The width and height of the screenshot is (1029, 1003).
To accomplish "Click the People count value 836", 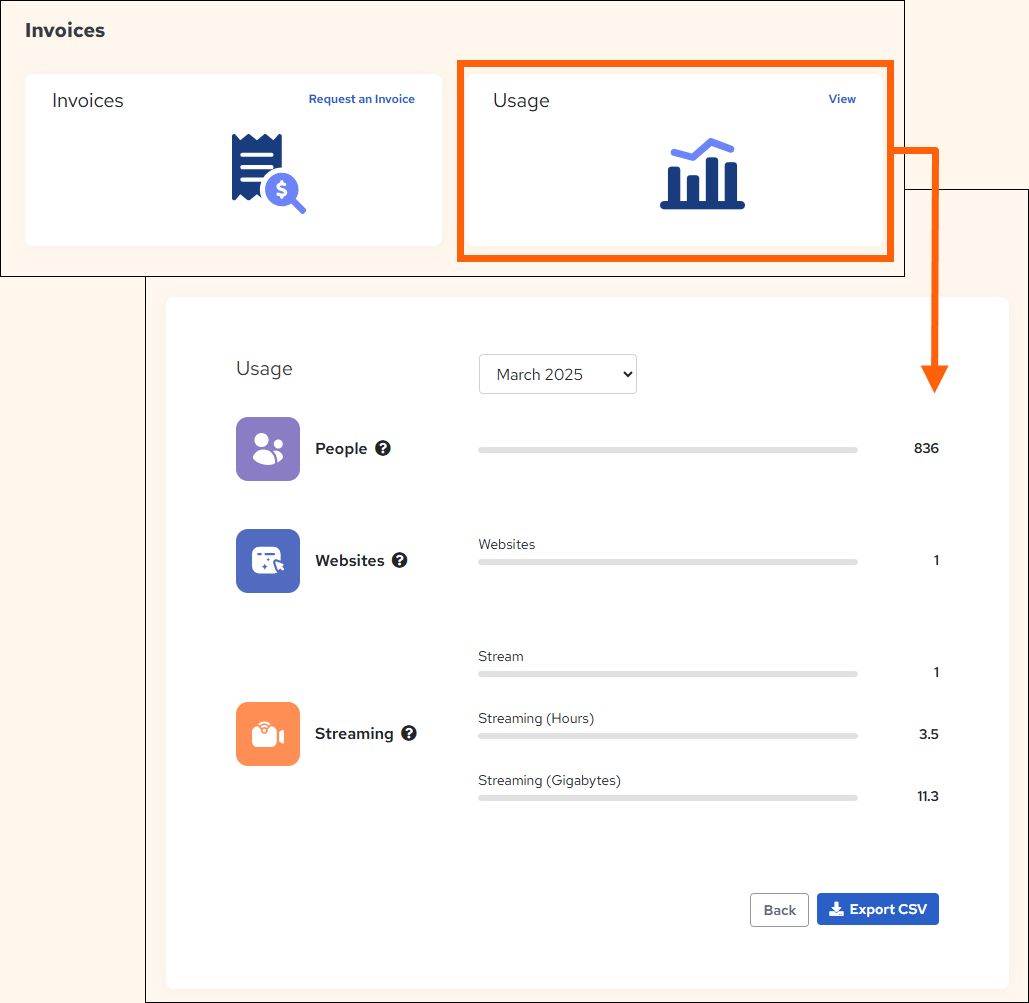I will pyautogui.click(x=926, y=449).
